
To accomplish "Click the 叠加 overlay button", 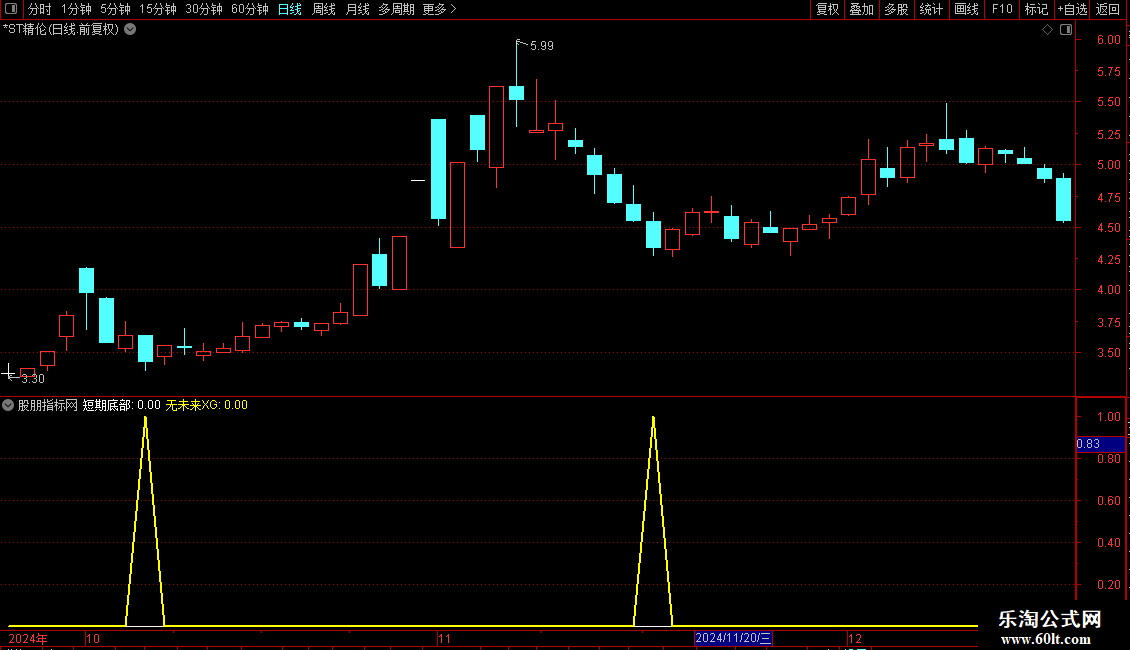I will (861, 9).
